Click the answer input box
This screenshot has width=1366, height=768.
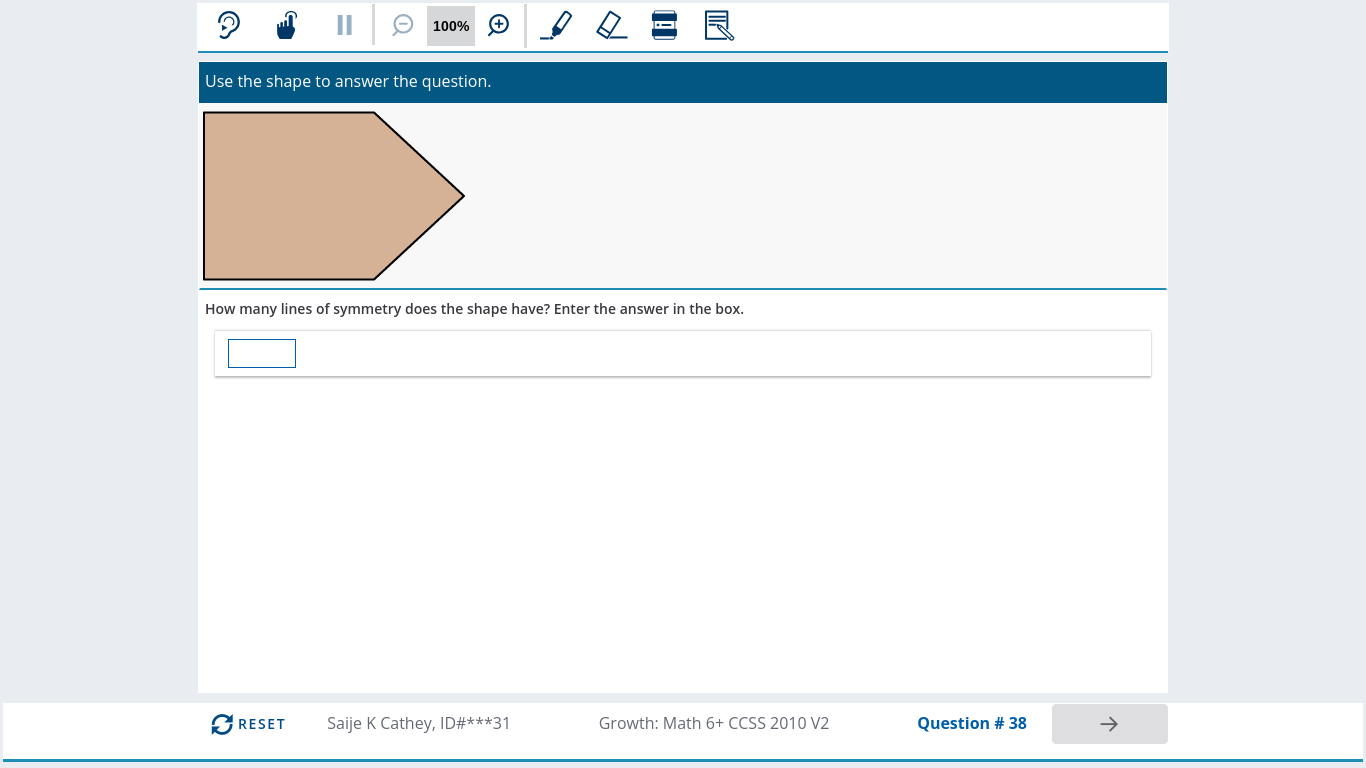[x=262, y=353]
